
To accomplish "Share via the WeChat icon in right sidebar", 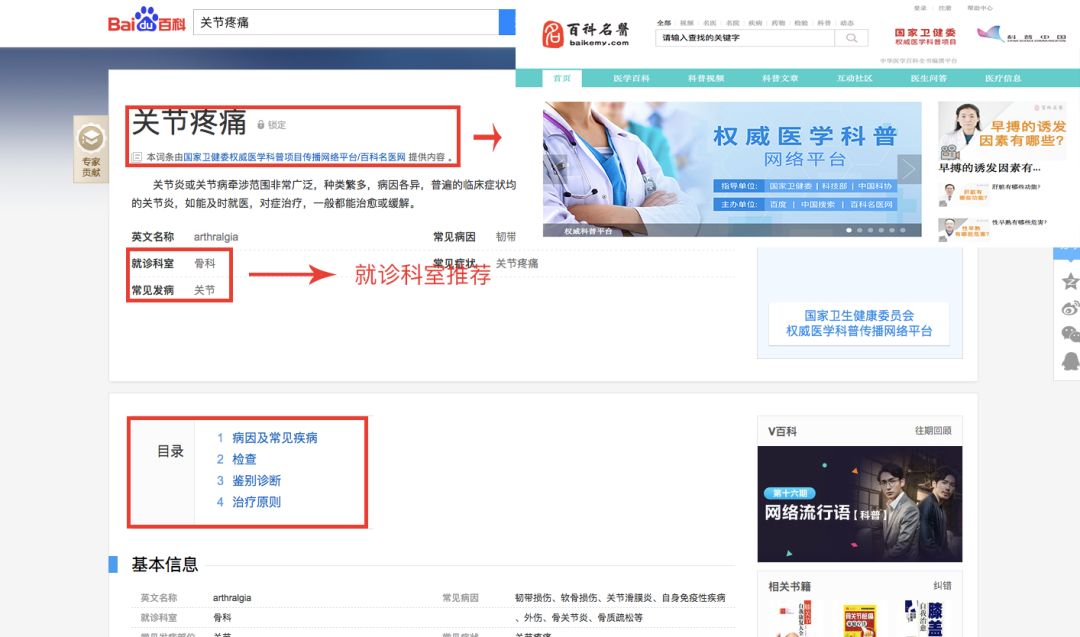I will [x=1070, y=335].
